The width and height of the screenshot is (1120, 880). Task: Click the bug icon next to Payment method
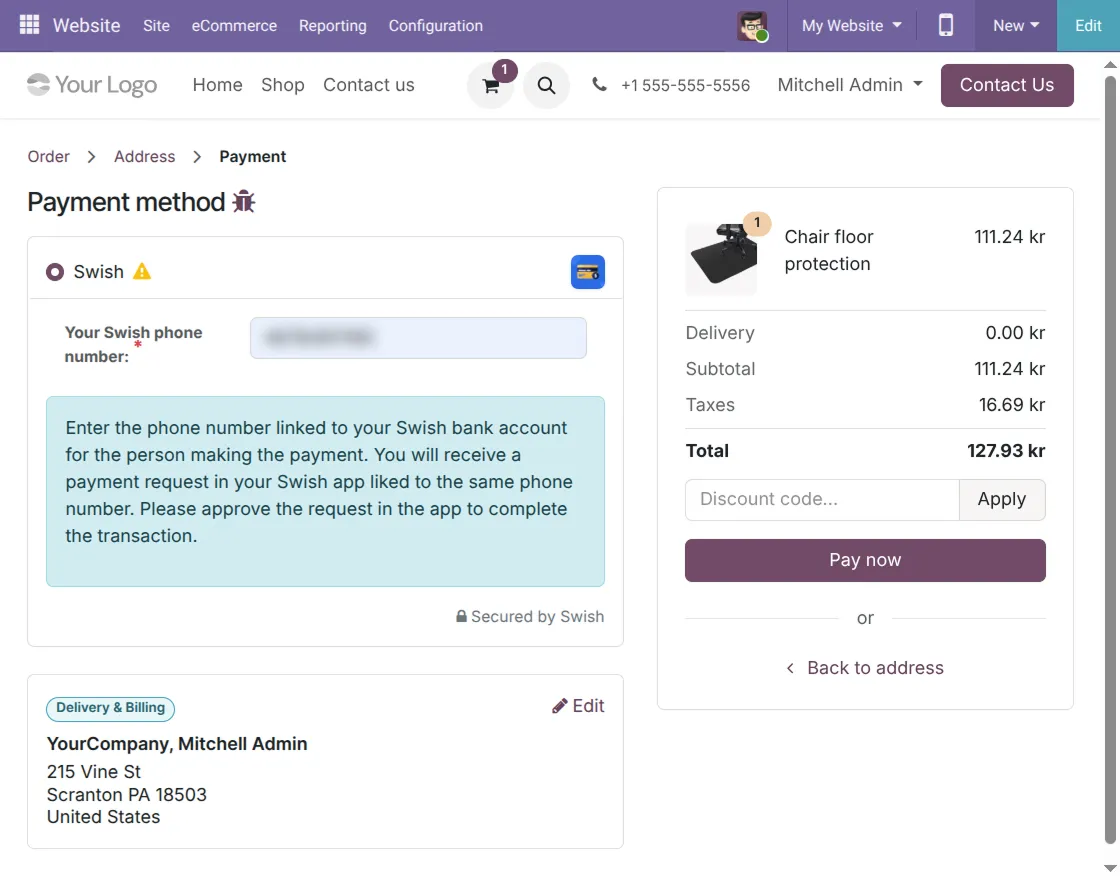tap(244, 202)
